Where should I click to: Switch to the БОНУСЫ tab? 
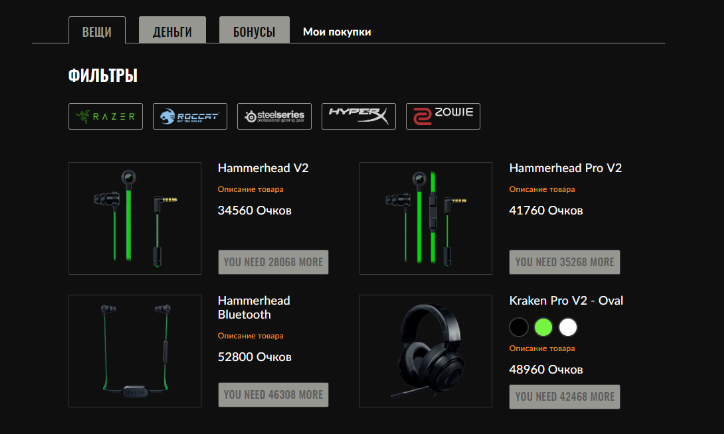[x=254, y=31]
